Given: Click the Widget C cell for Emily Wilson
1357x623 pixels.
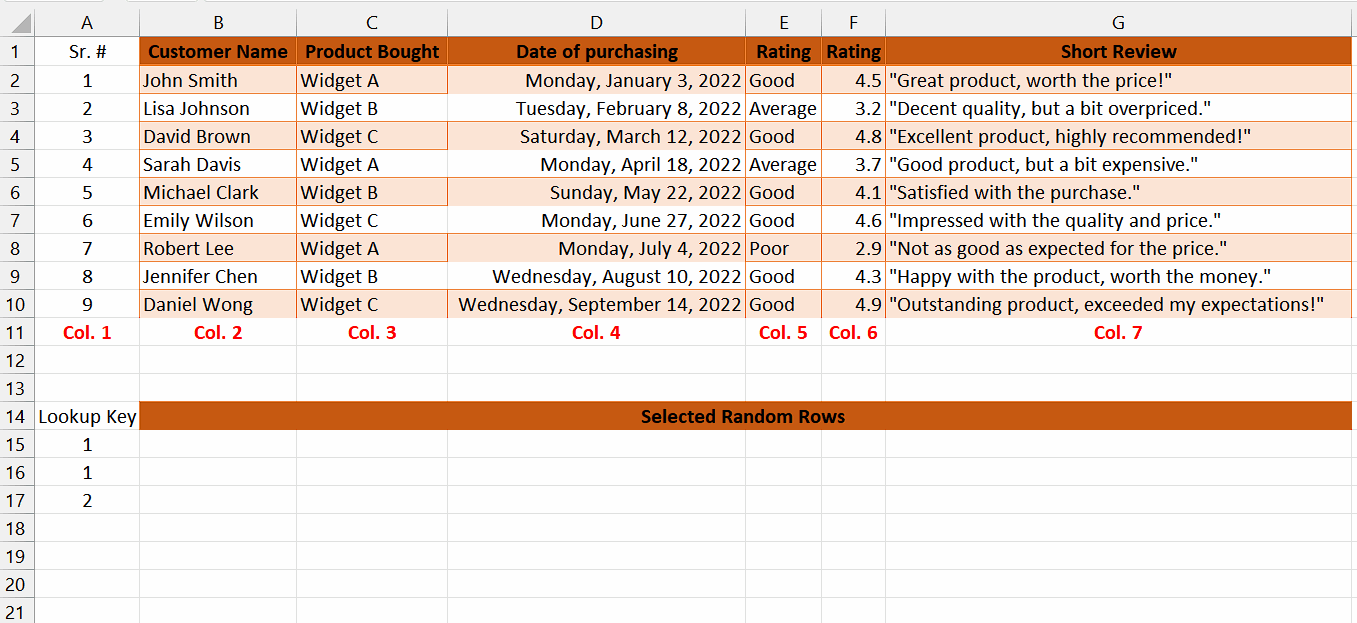Looking at the screenshot, I should [371, 220].
